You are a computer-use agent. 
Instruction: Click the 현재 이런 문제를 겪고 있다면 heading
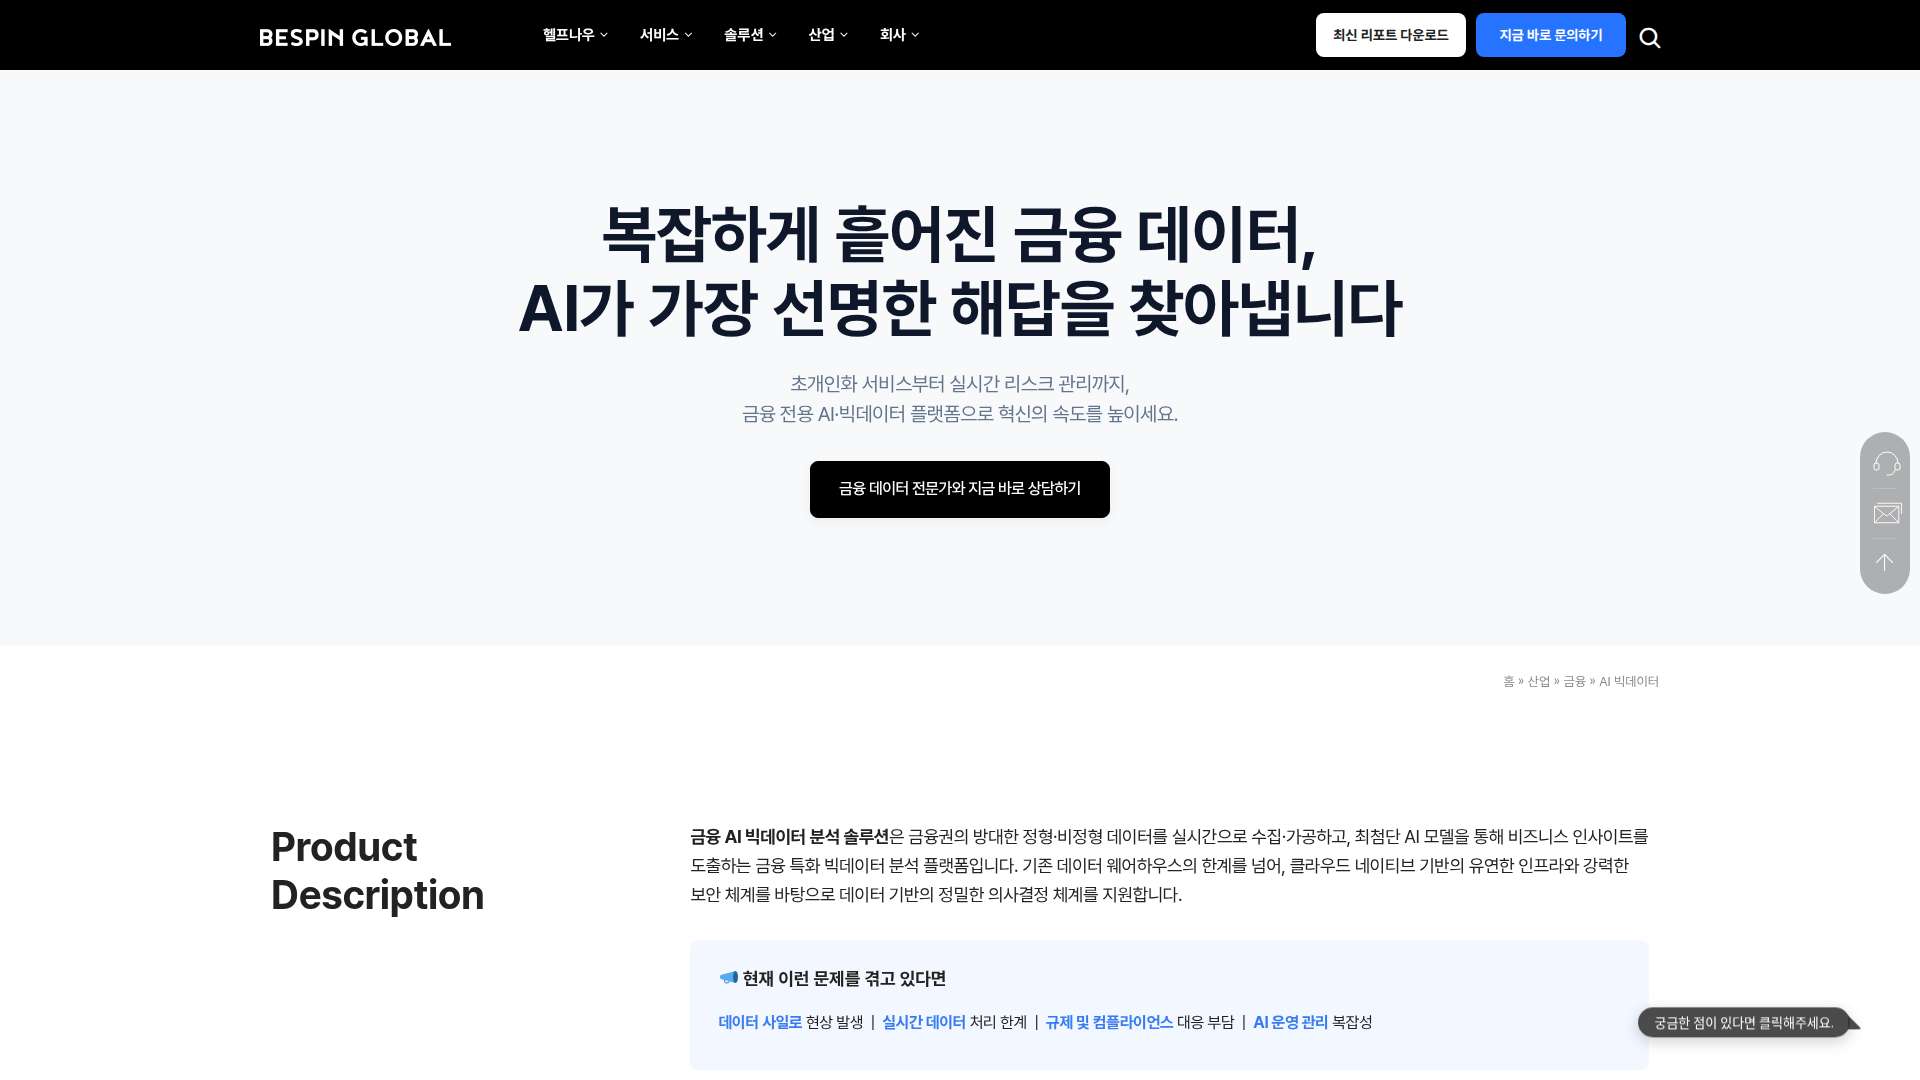844,978
